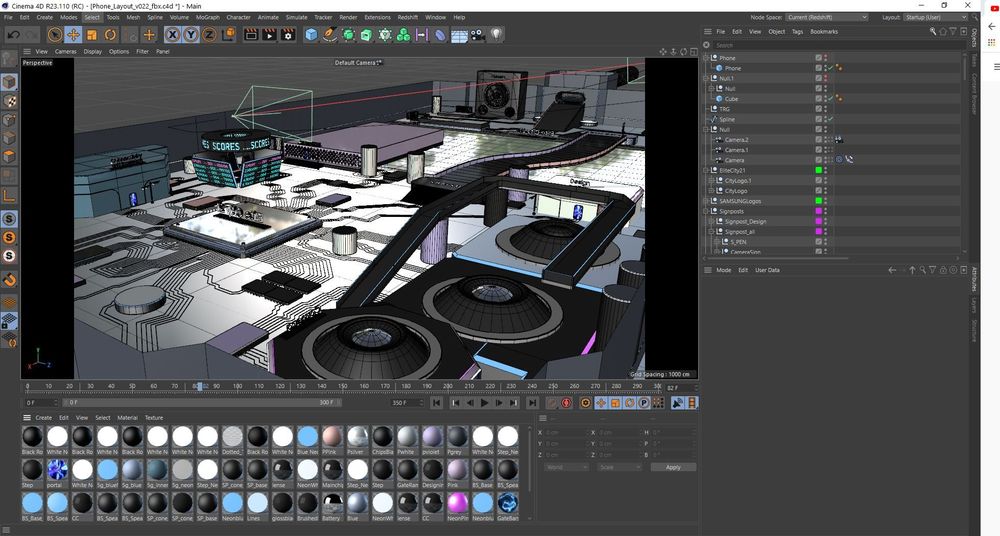
Task: Toggle the X-axis lock
Action: 172,35
